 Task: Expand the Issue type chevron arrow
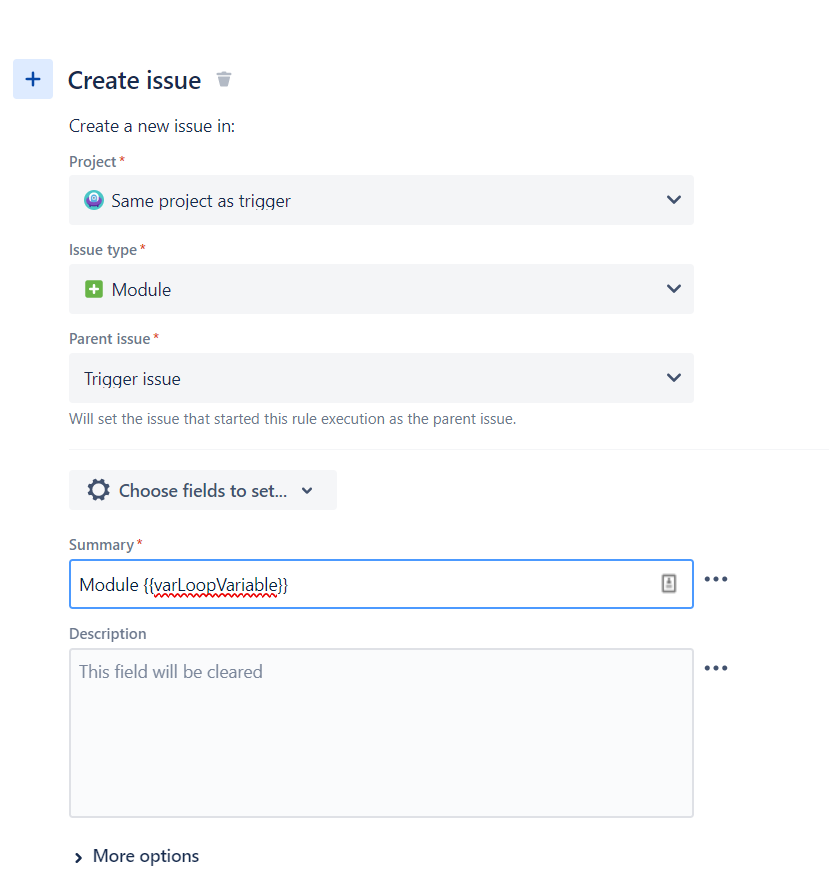(673, 289)
